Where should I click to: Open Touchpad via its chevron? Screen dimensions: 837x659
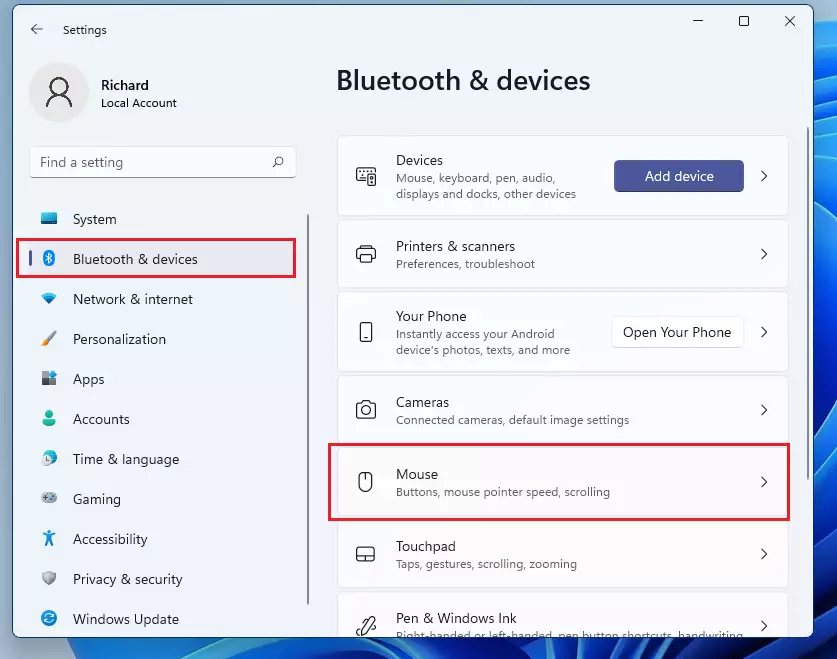coord(764,554)
